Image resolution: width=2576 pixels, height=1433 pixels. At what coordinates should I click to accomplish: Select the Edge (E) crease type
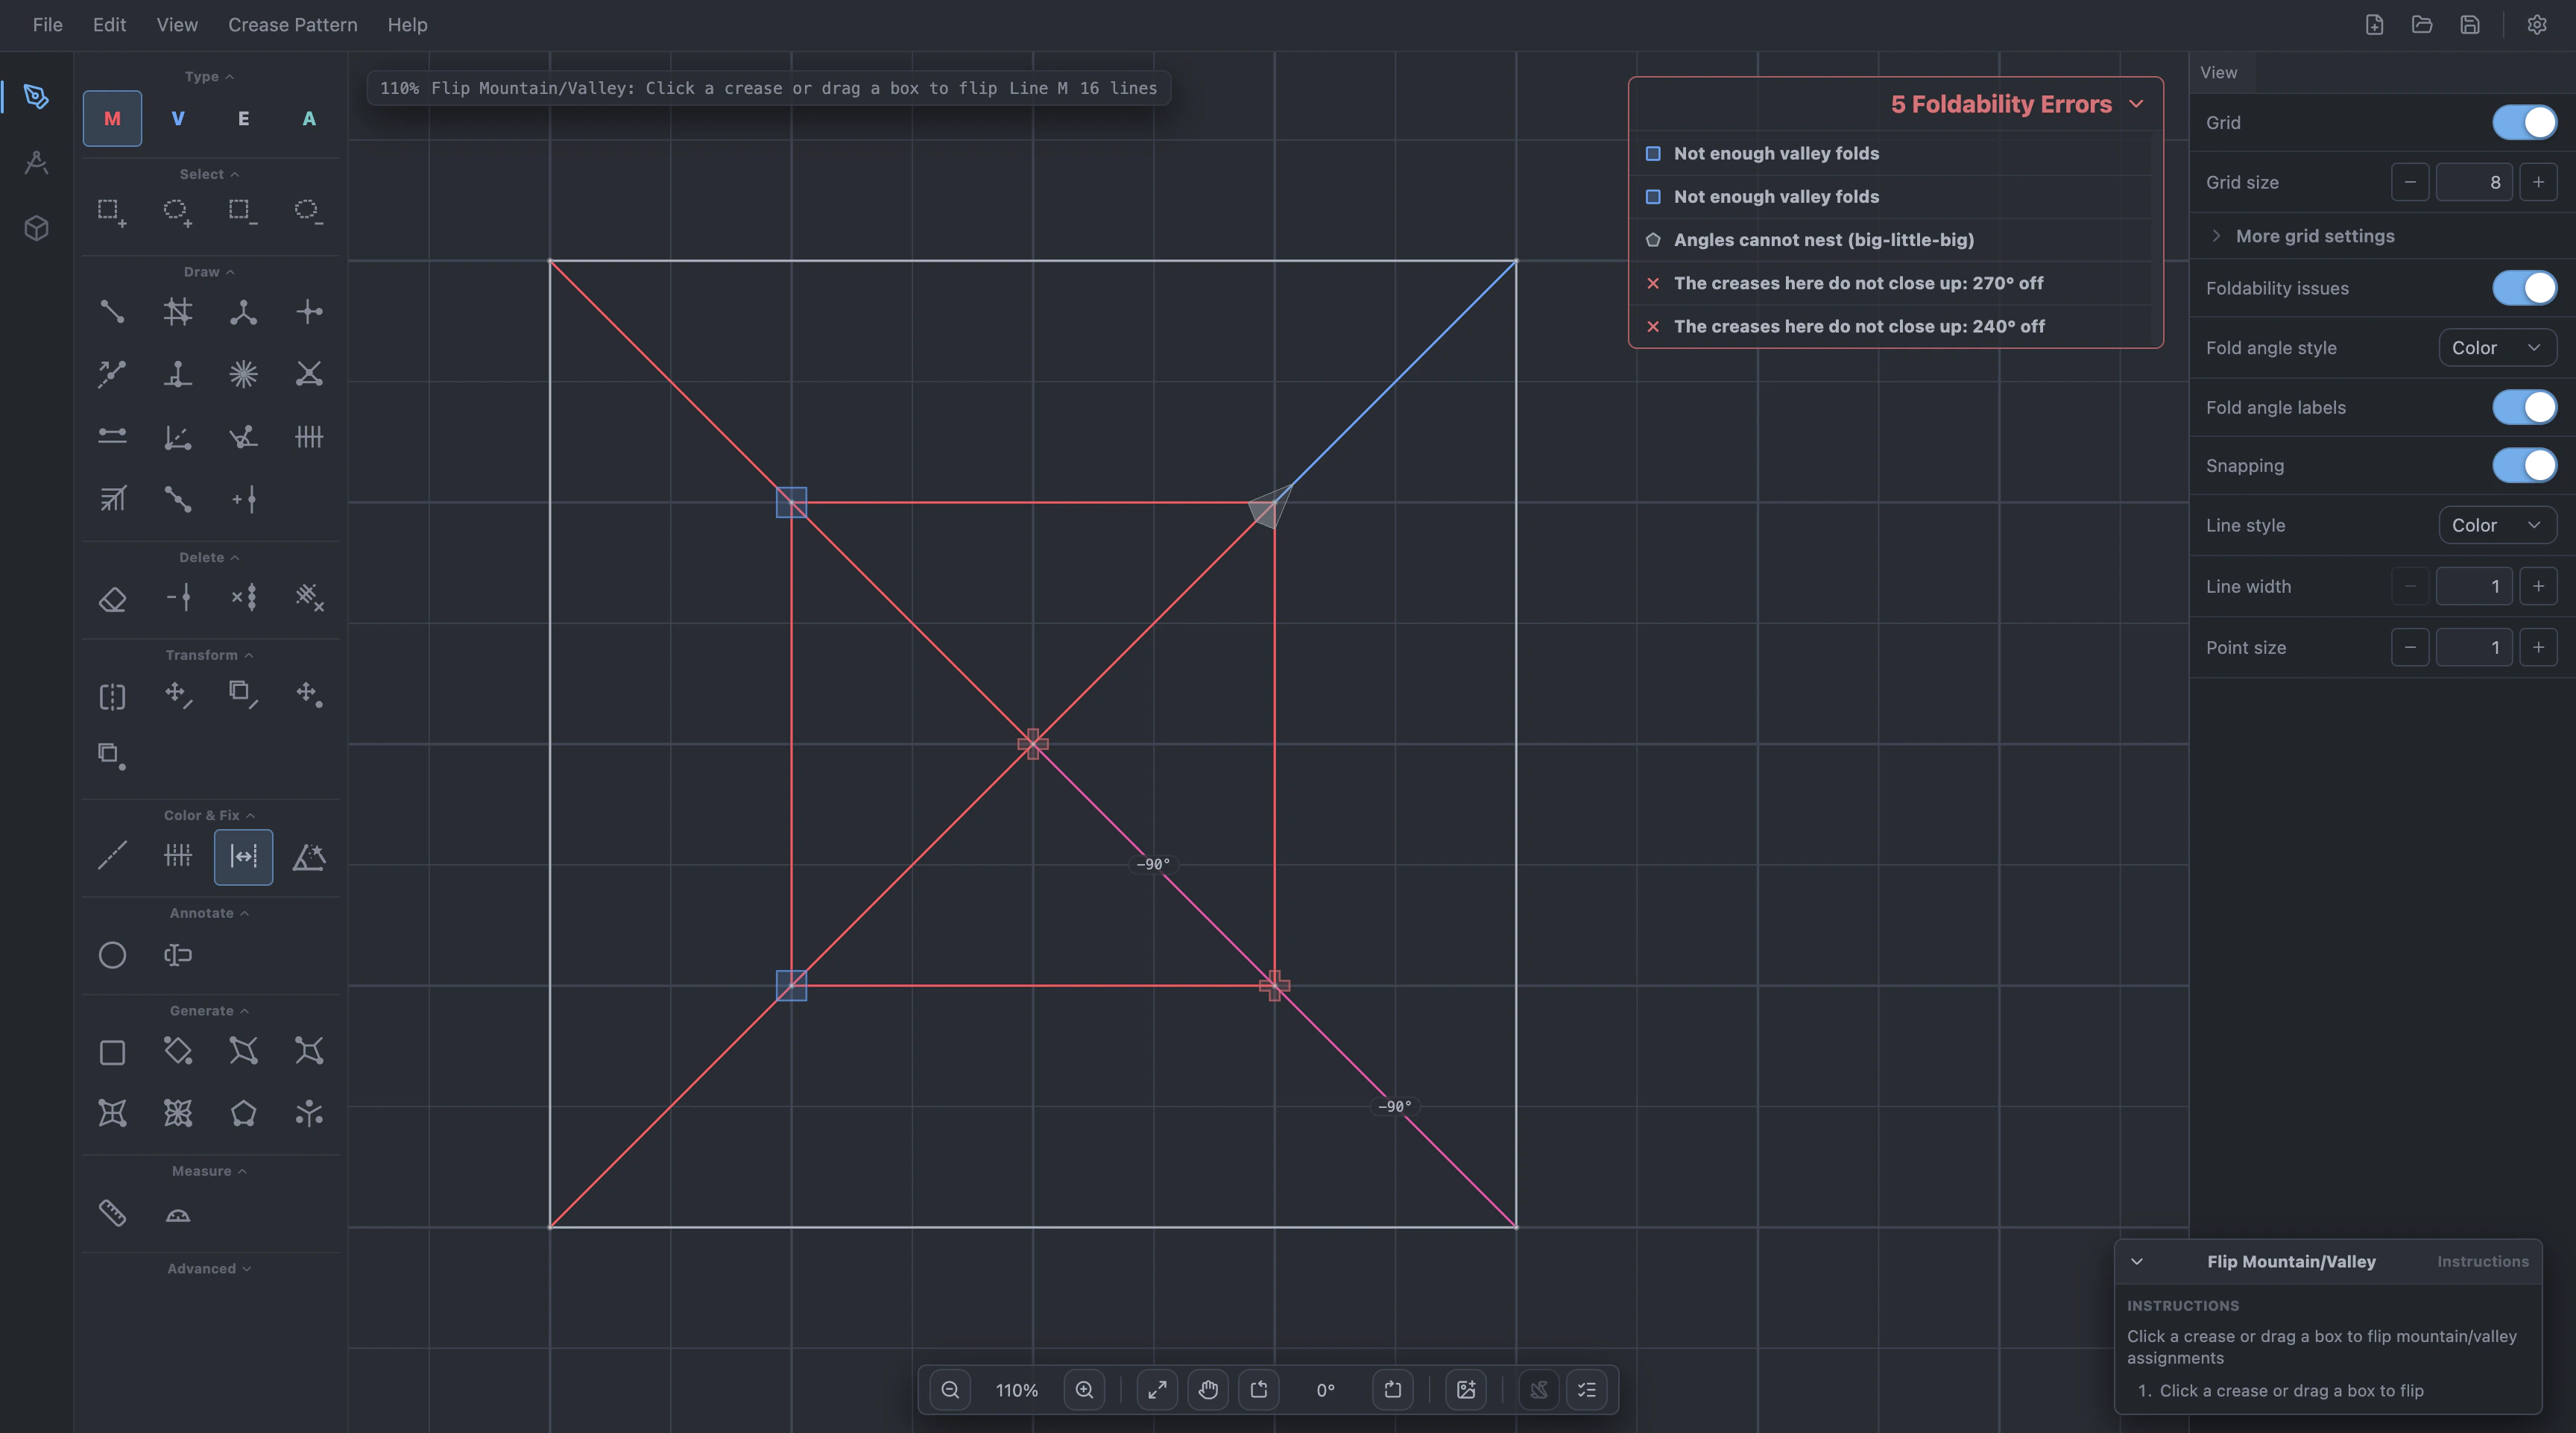(243, 118)
